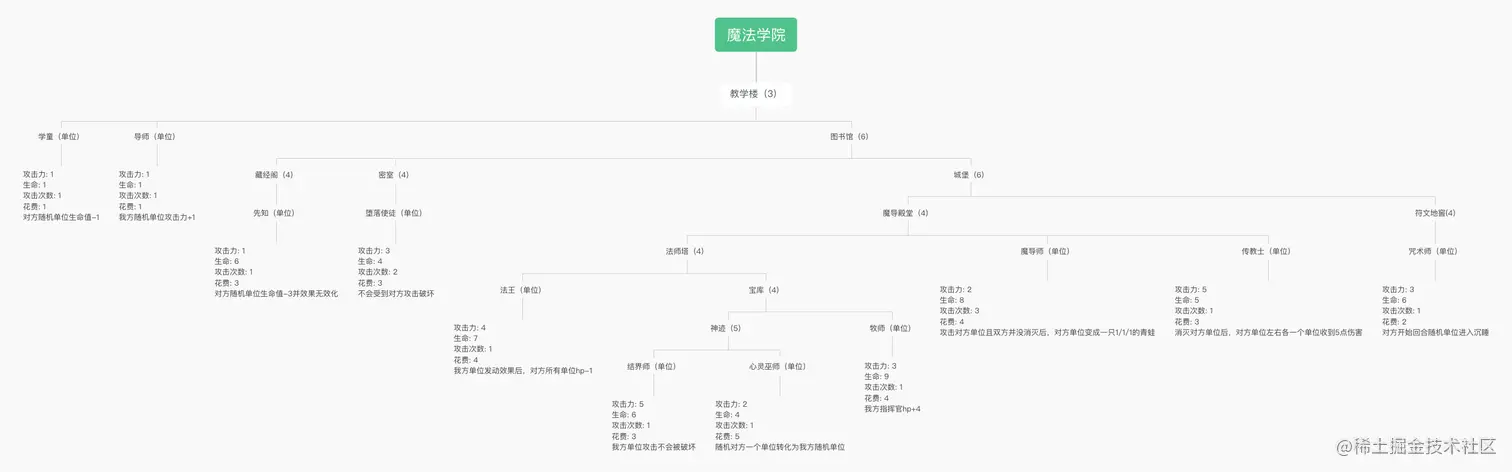Viewport: 1512px width, 472px height.
Task: Click the text 不会受到对方攻击破坏
Action: pyautogui.click(x=396, y=294)
